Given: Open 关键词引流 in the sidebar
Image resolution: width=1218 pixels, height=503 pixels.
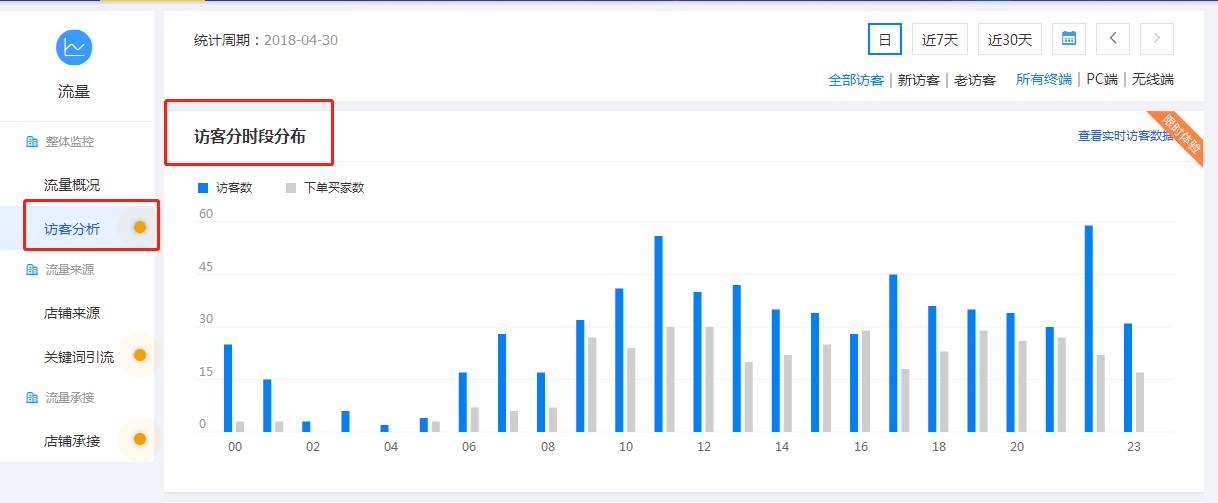Looking at the screenshot, I should coord(79,357).
